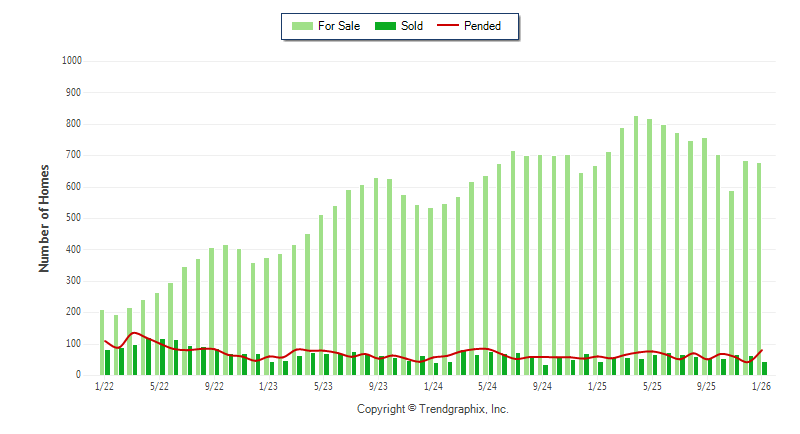
Task: Select the 1/22 x-axis date label
Action: [103, 386]
